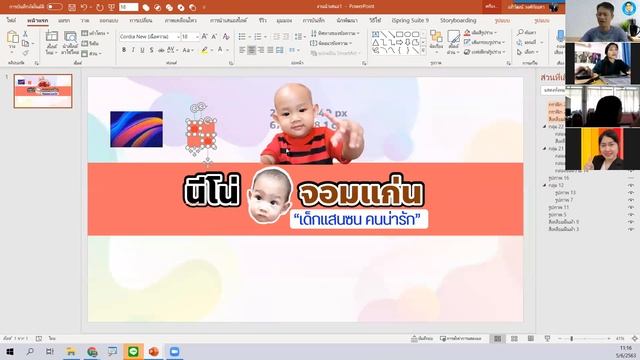Open Find in the editing group
The image size is (640, 360).
[527, 32]
